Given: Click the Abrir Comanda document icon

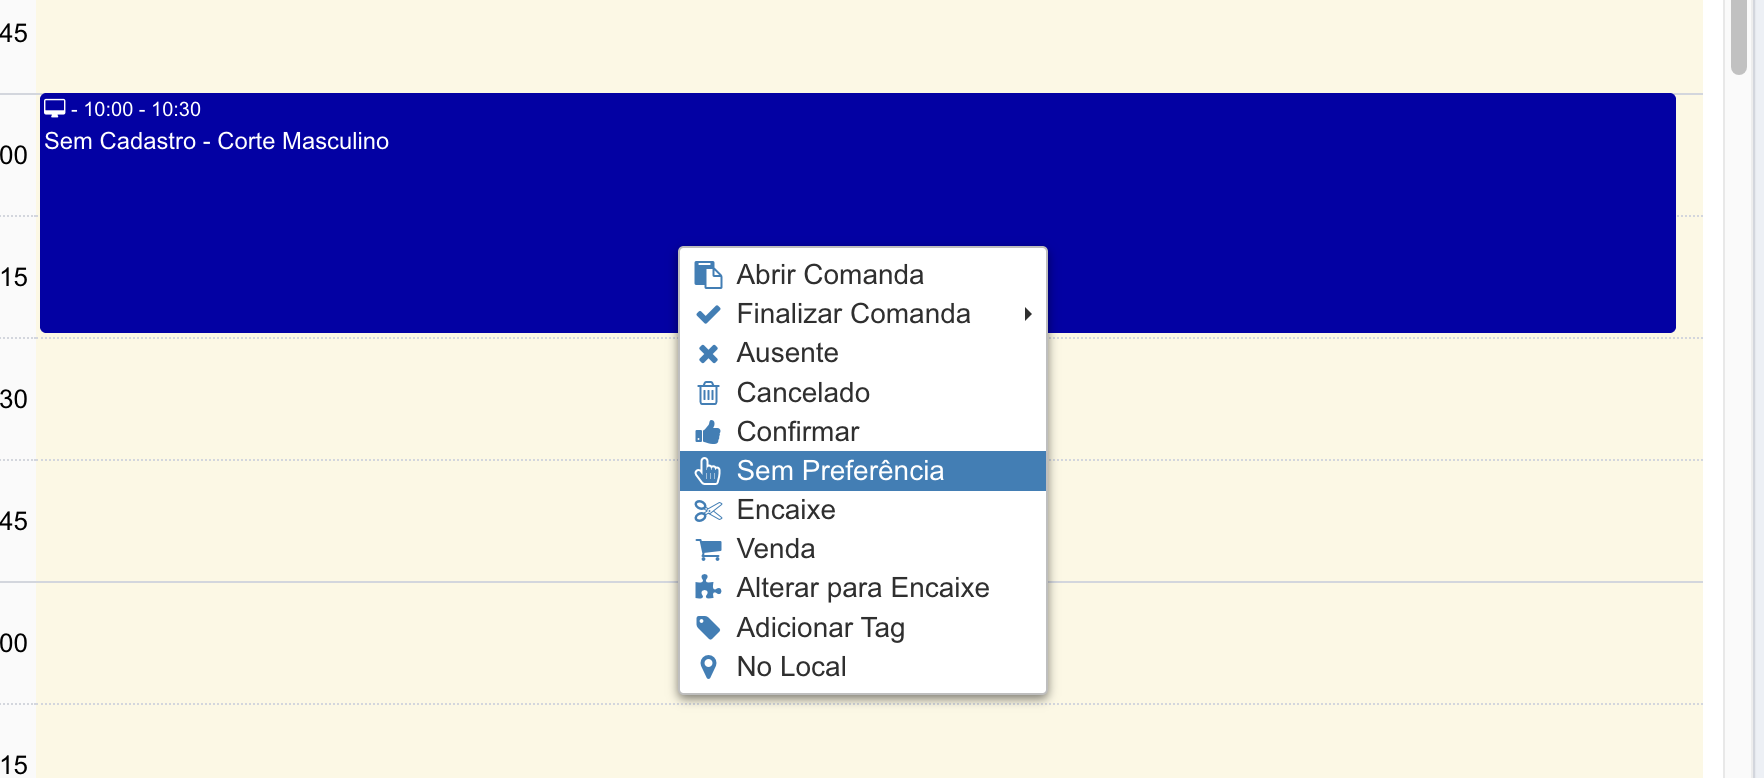Looking at the screenshot, I should tap(708, 275).
